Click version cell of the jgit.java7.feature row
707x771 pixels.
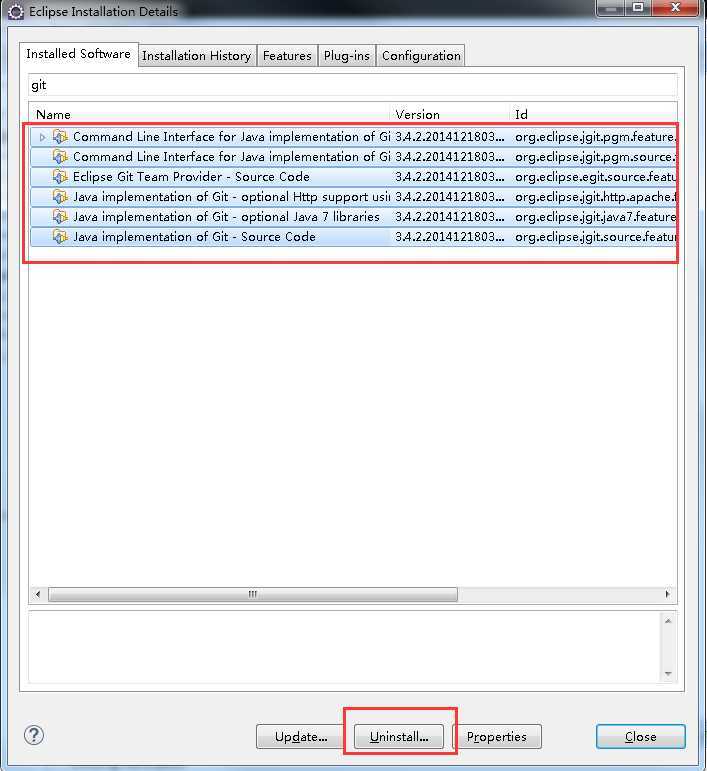[x=450, y=217]
